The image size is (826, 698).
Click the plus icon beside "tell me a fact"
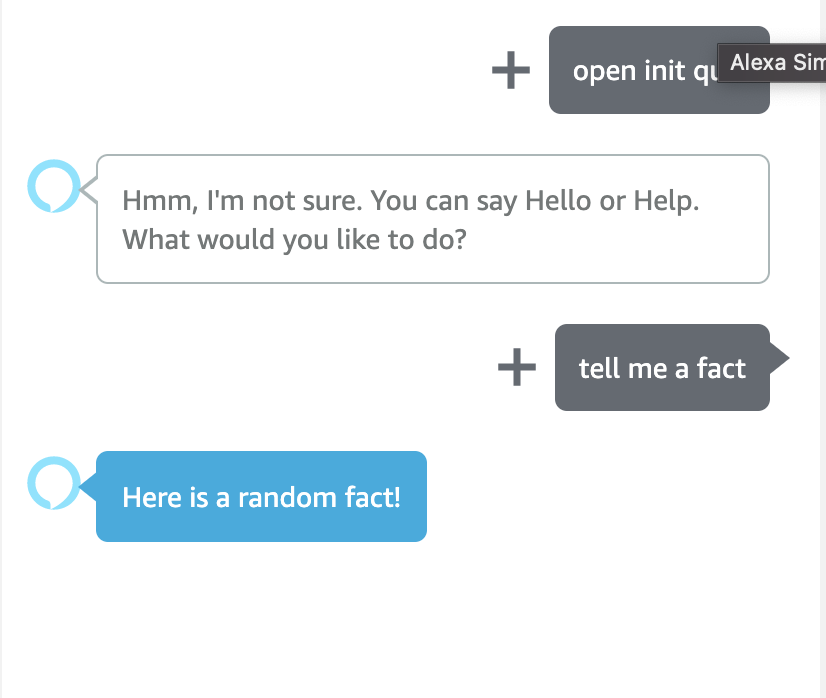pyautogui.click(x=517, y=367)
